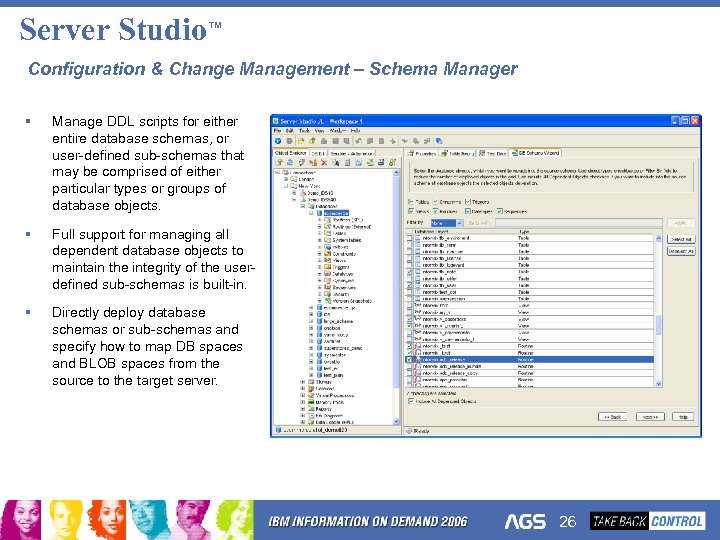
Task: Click the New York folder icon in tree
Action: click(293, 186)
